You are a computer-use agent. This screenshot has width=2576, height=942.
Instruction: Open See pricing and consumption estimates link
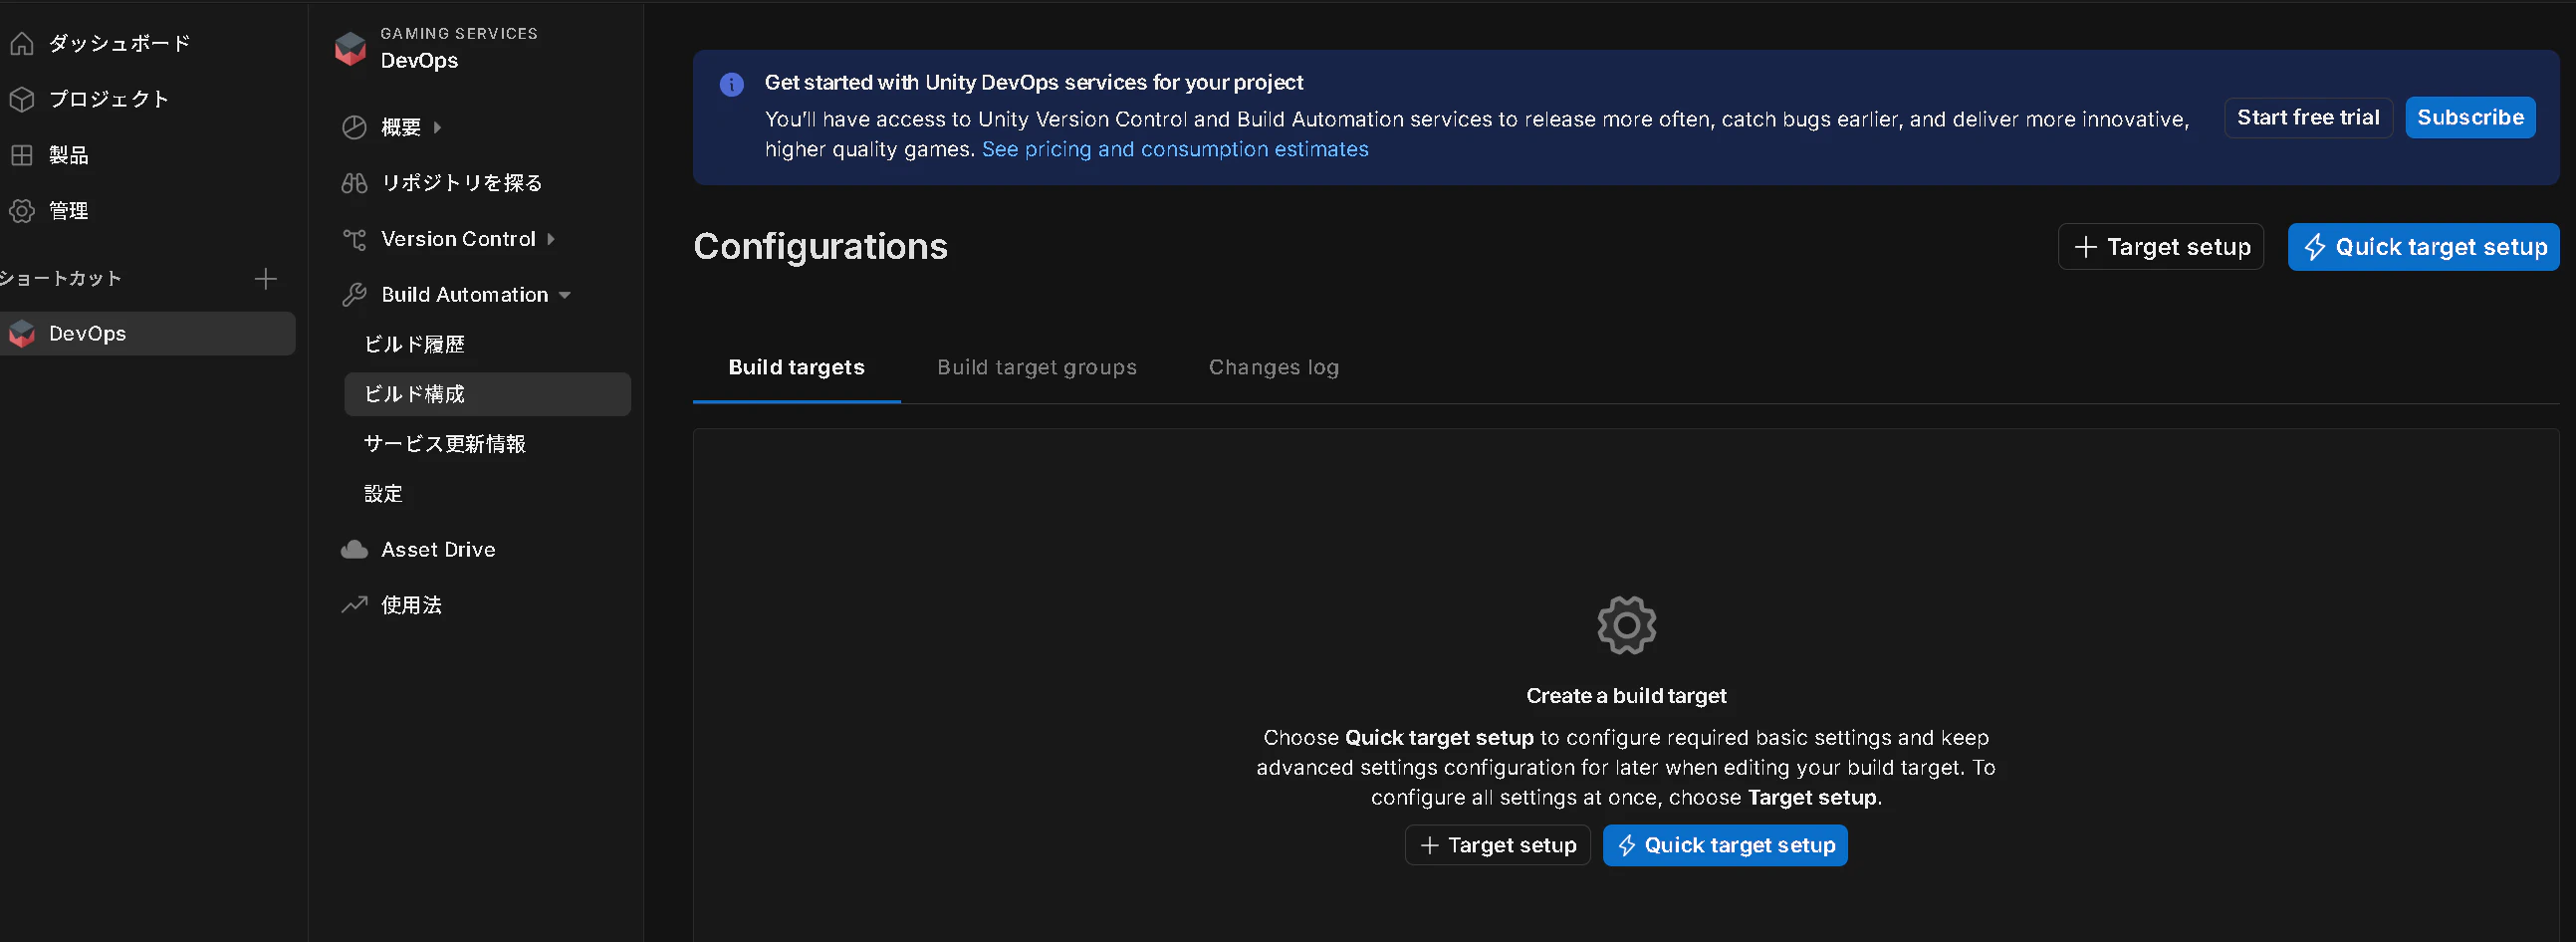pyautogui.click(x=1175, y=150)
